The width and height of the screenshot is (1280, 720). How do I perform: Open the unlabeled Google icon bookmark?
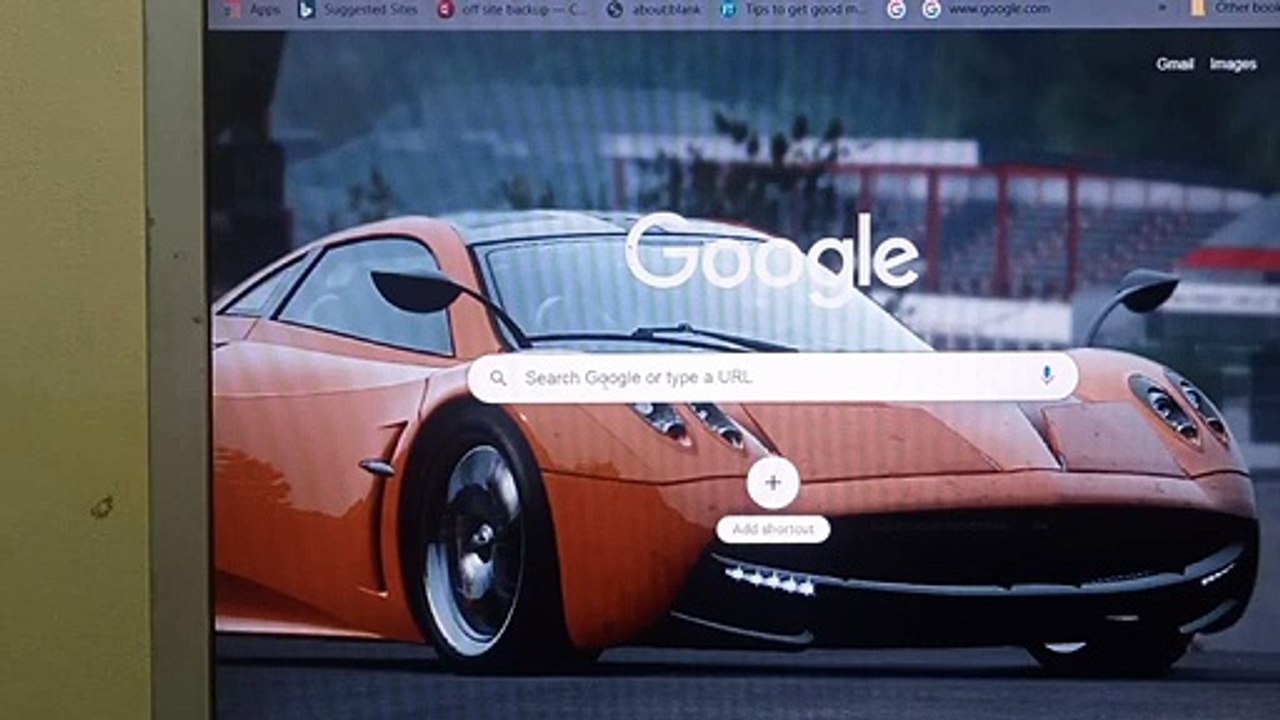coord(896,9)
